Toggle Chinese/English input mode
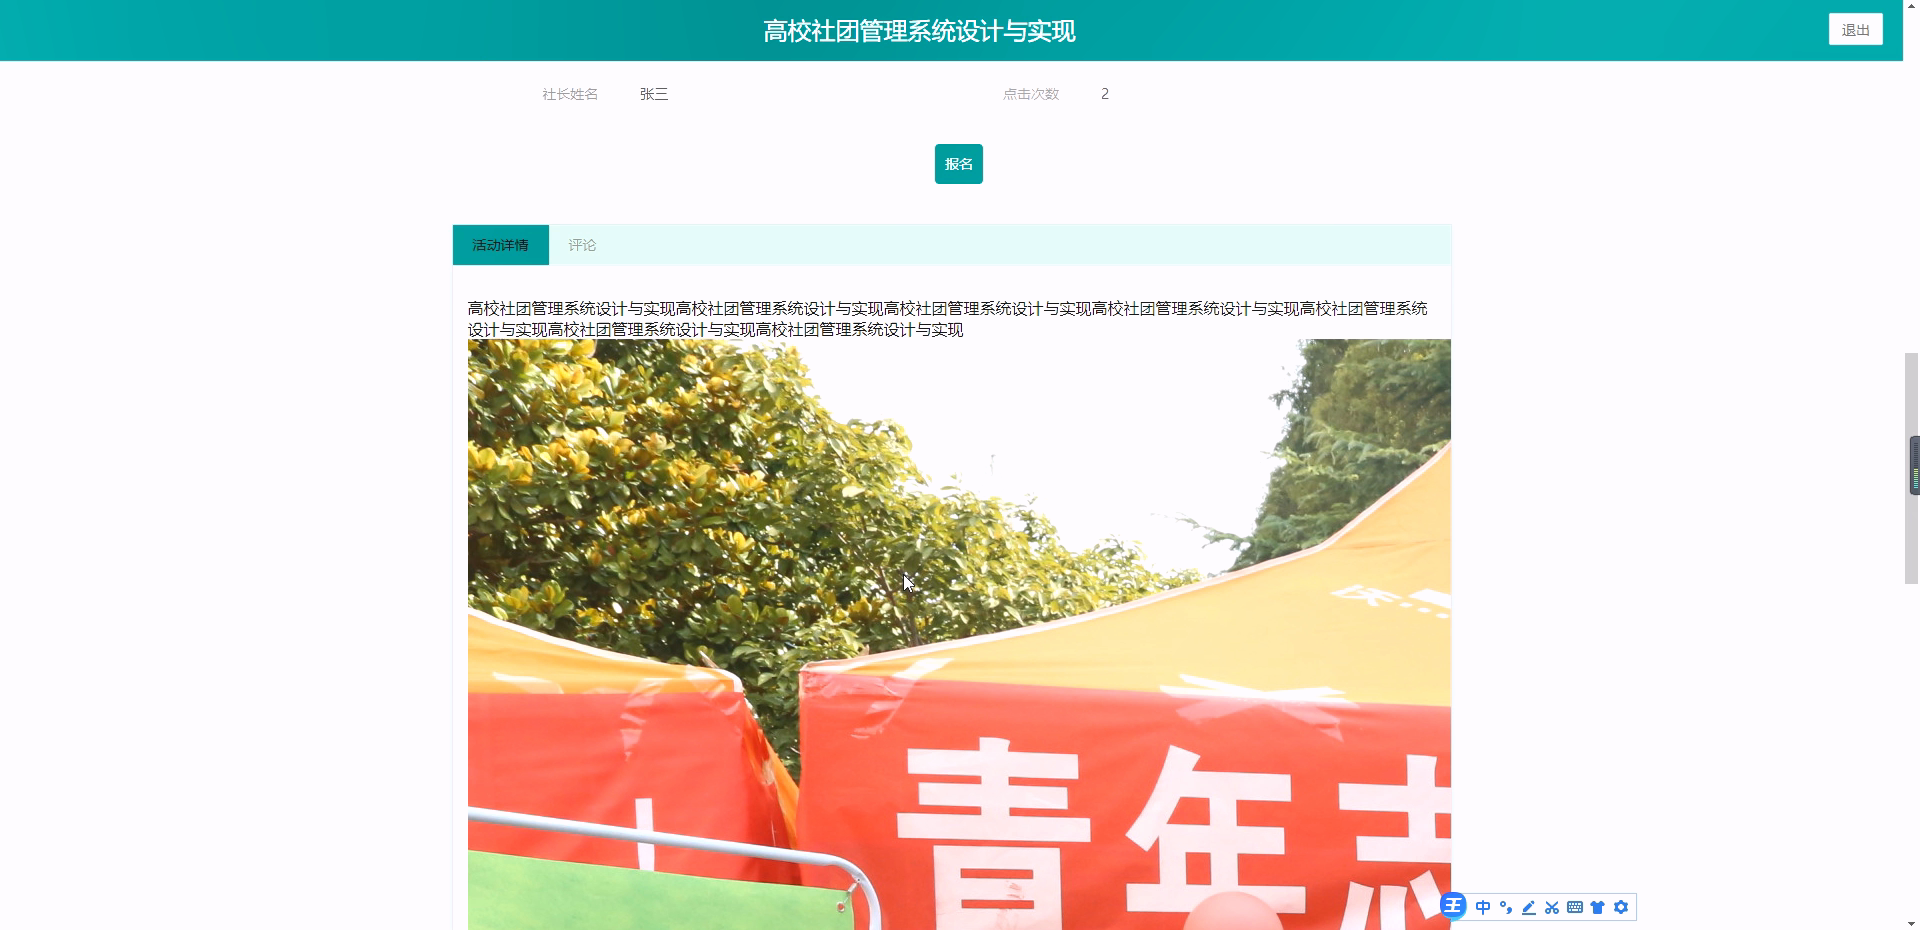Image resolution: width=1920 pixels, height=930 pixels. tap(1483, 907)
